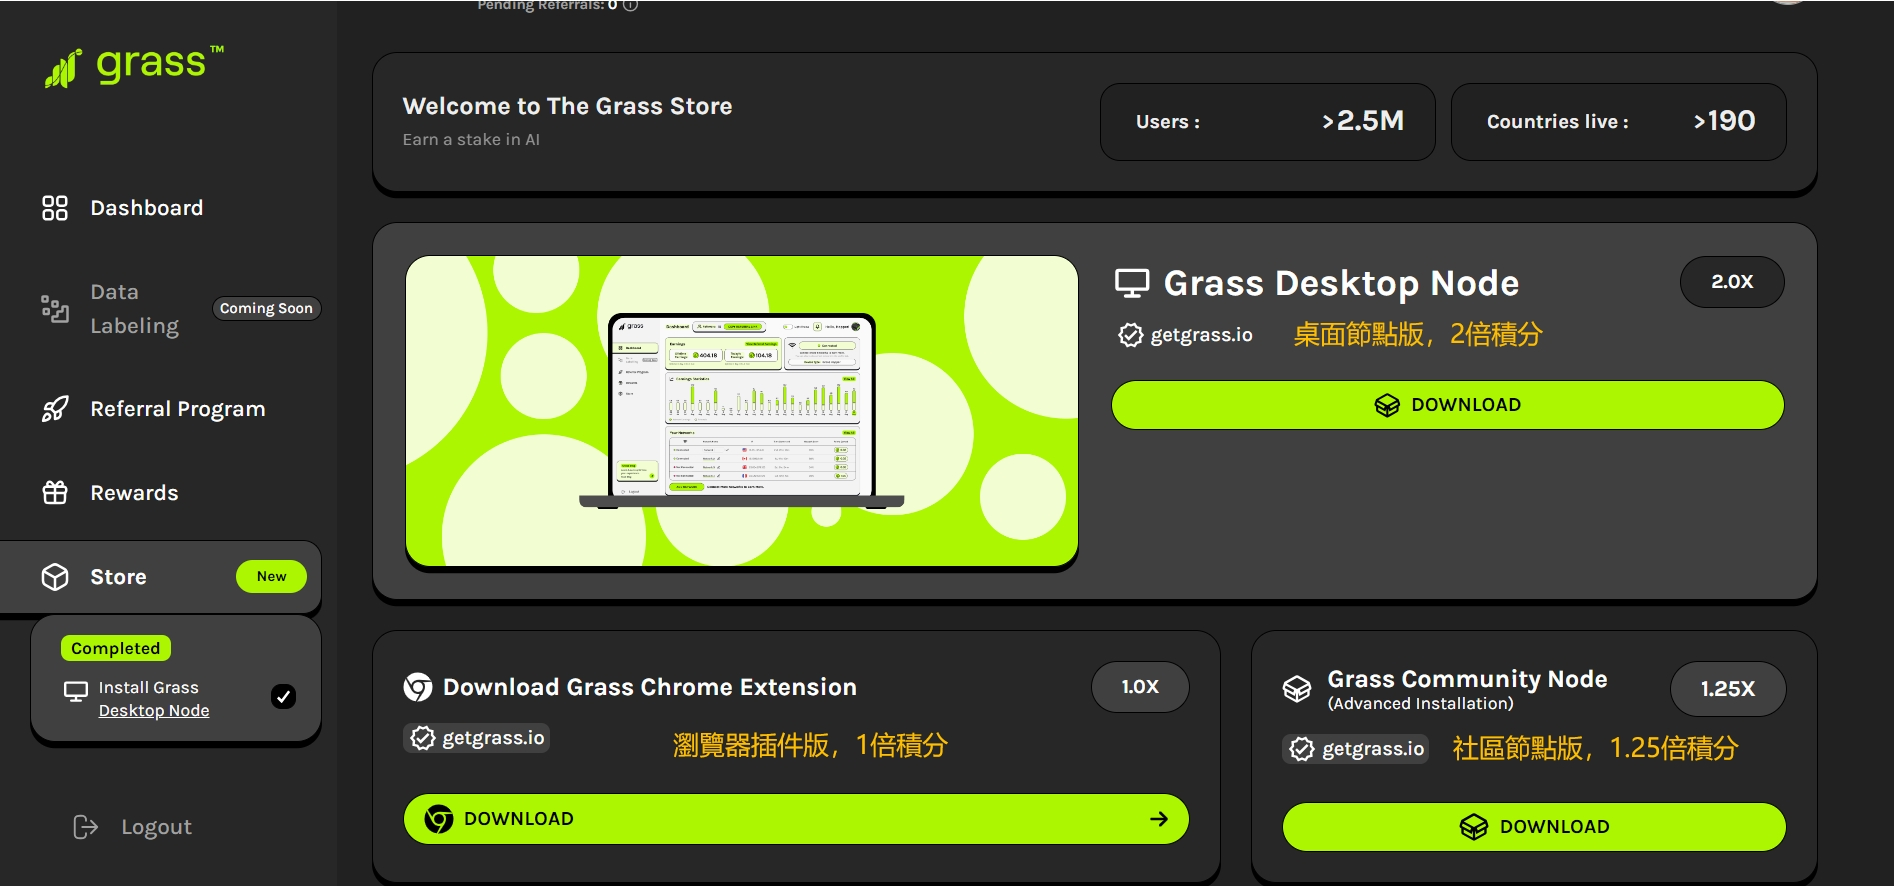This screenshot has height=886, width=1894.
Task: Click the Logout arrow icon
Action: 86,827
